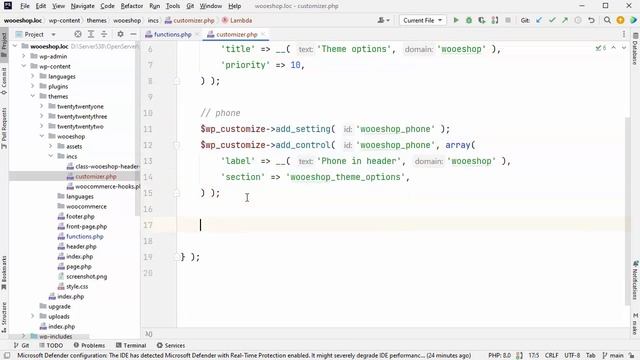Collapse all nodes in Project panel
The height and width of the screenshot is (360, 640).
[x=104, y=34]
